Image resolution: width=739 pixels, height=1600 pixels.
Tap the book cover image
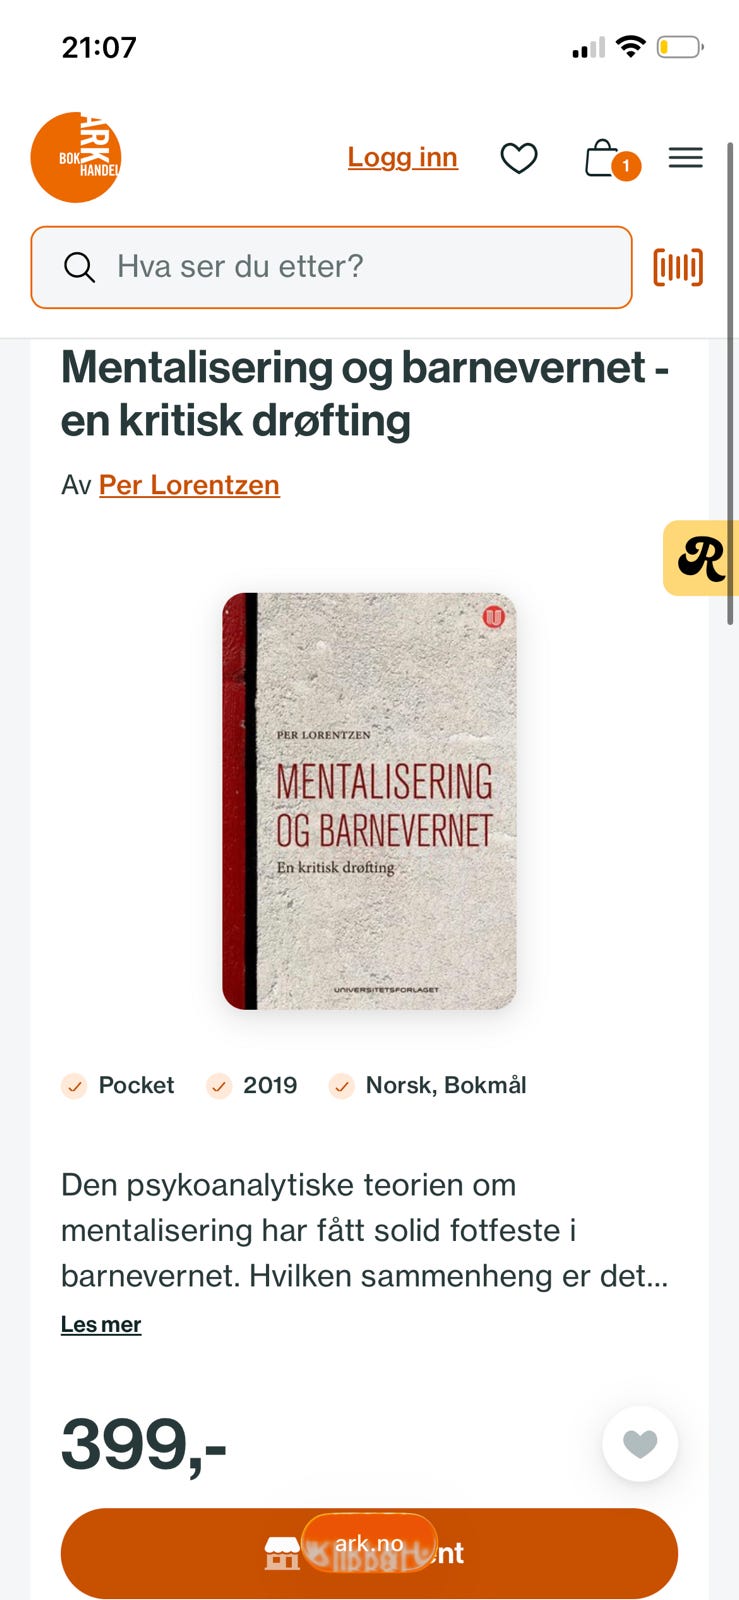click(x=369, y=801)
